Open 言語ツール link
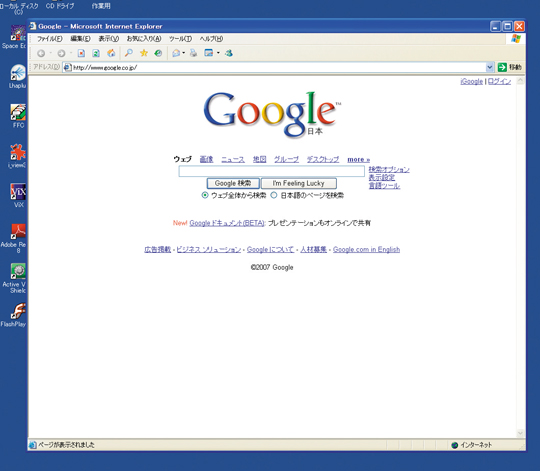The image size is (540, 471). [384, 186]
